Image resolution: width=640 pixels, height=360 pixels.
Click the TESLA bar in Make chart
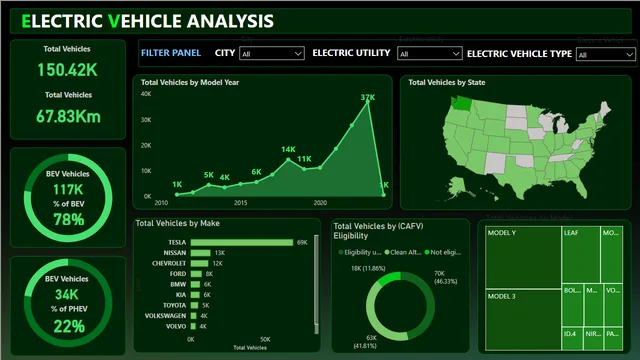point(242,242)
